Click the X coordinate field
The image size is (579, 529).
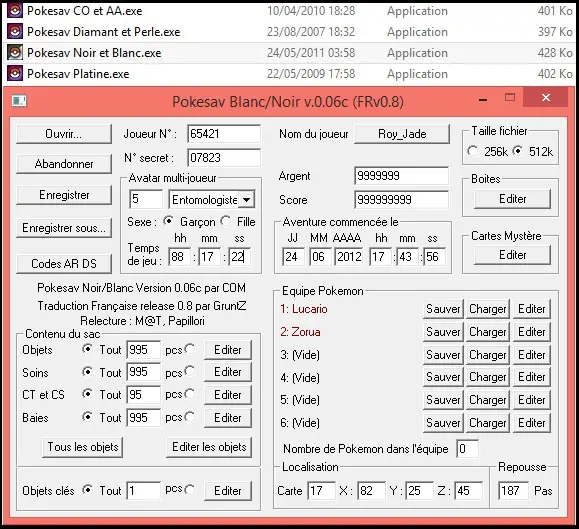371,491
